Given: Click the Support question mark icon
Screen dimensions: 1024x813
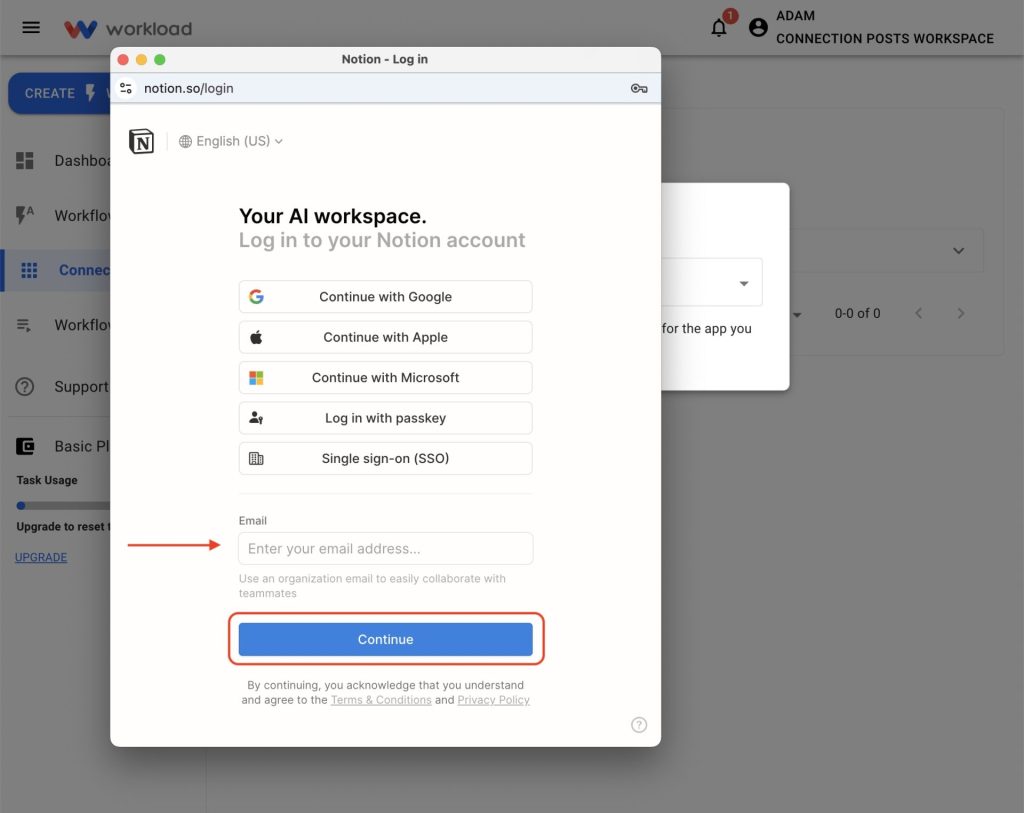Looking at the screenshot, I should pos(25,387).
